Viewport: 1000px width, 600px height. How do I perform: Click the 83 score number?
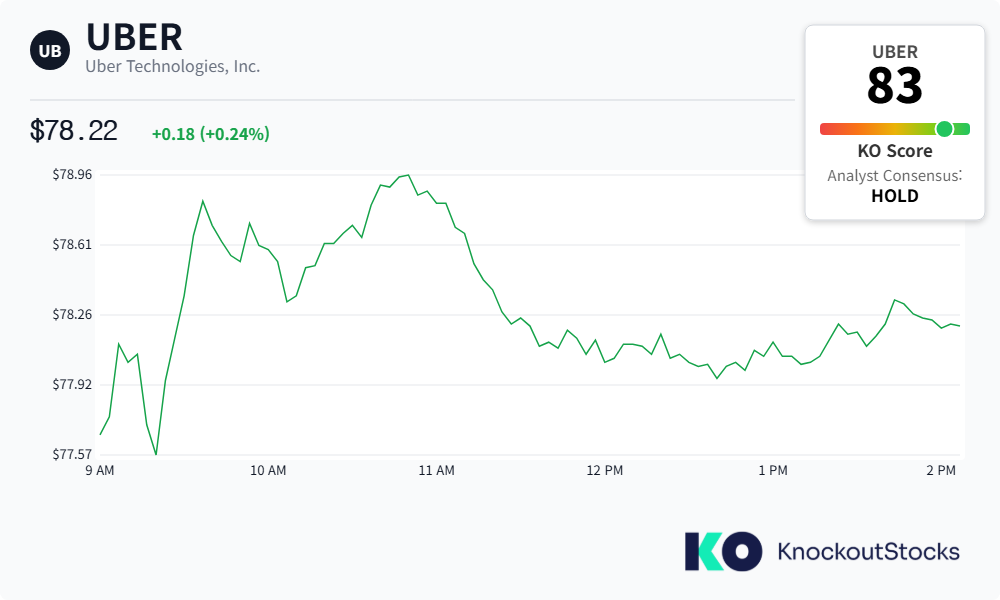(x=895, y=85)
